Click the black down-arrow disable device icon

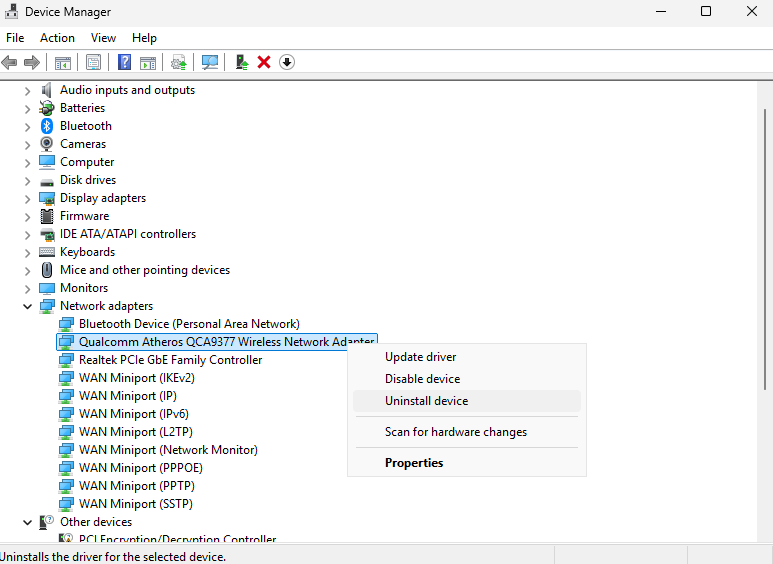(287, 62)
